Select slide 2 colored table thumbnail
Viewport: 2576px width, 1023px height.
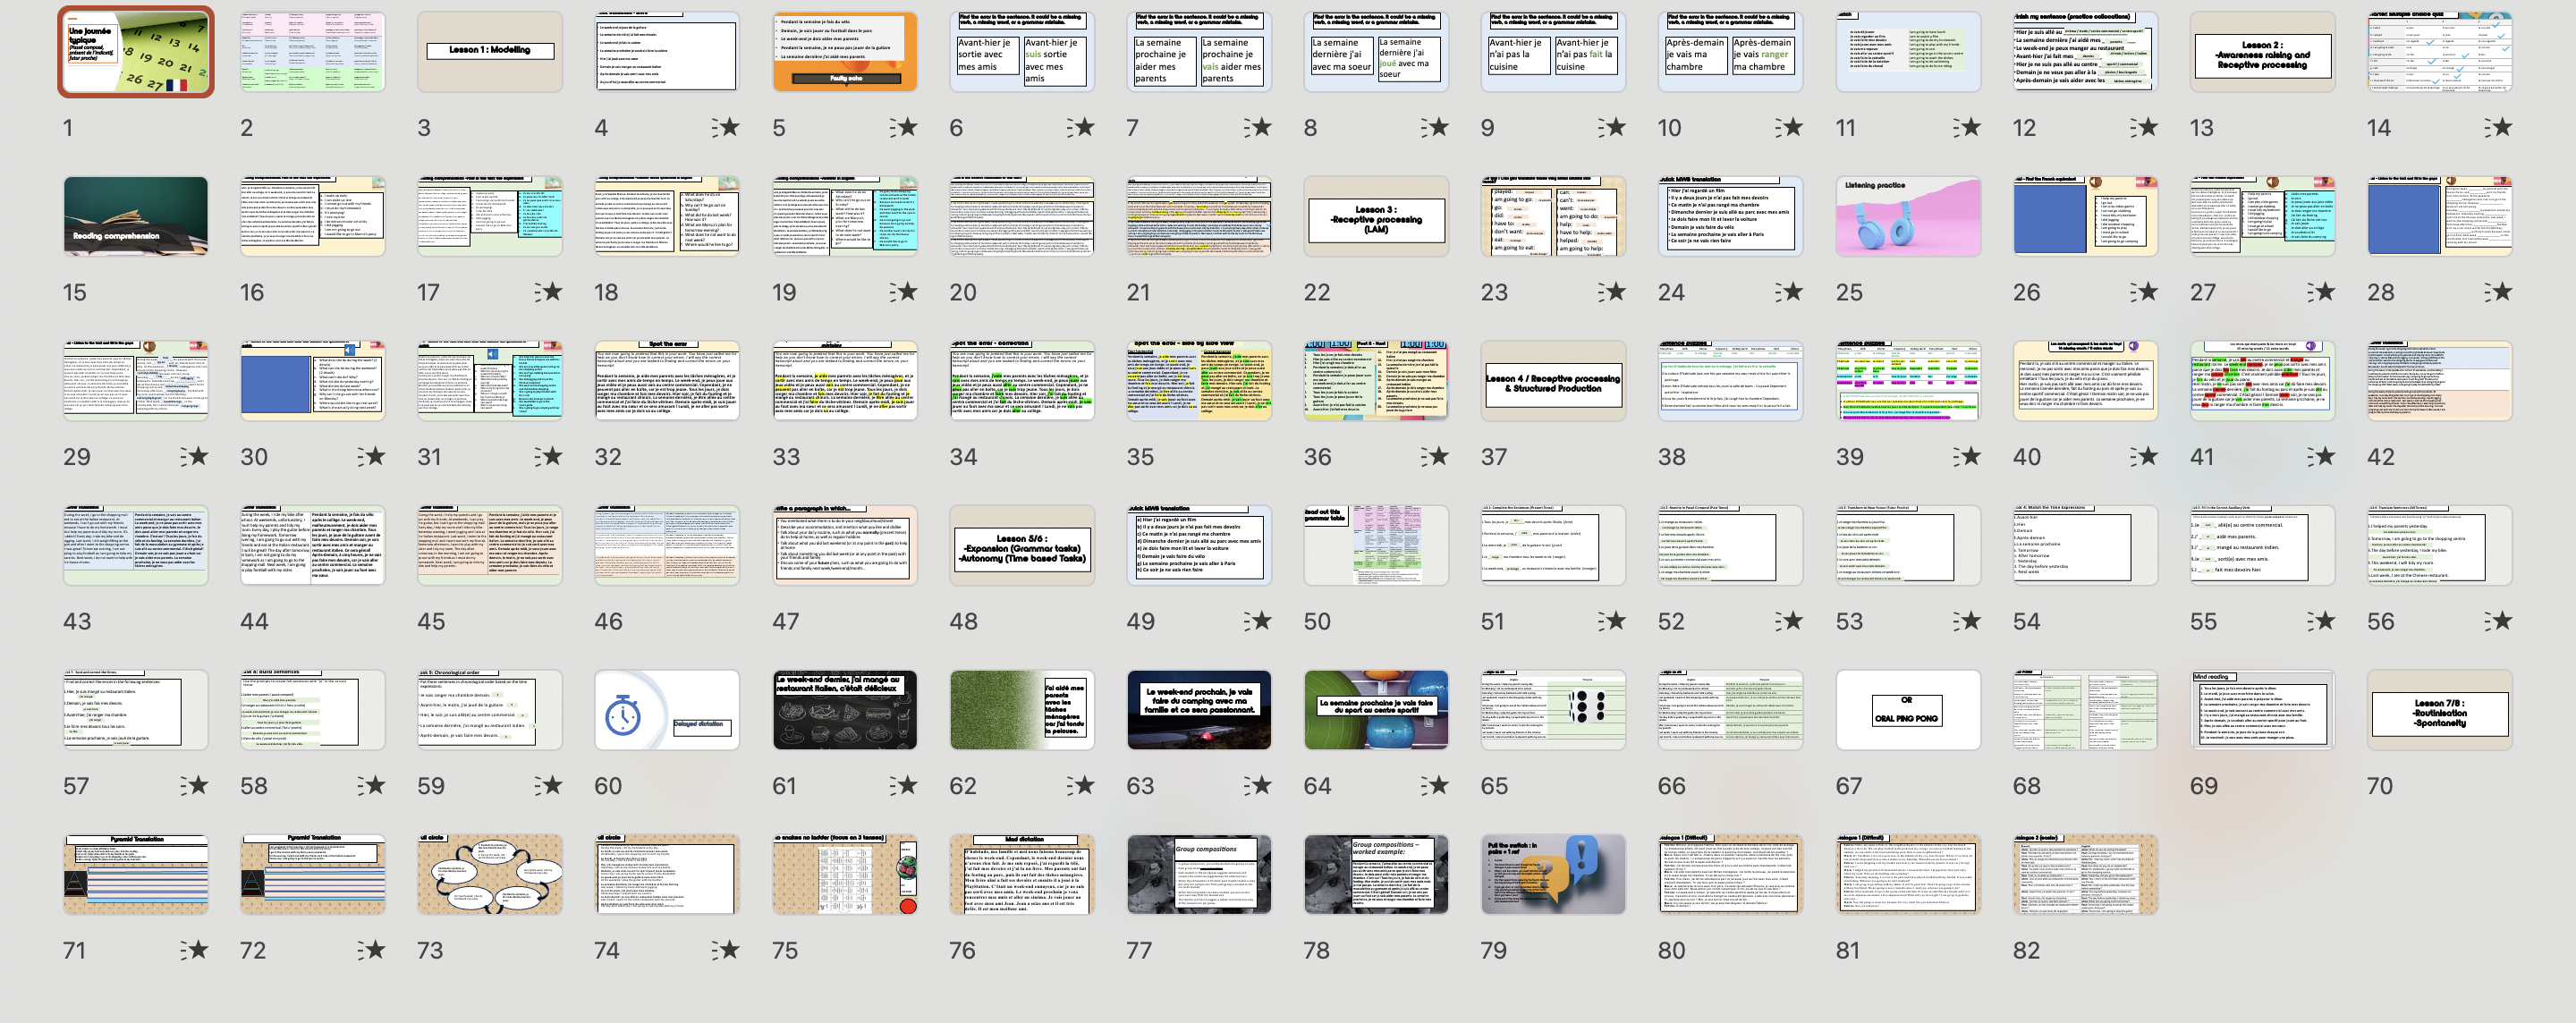click(x=313, y=52)
